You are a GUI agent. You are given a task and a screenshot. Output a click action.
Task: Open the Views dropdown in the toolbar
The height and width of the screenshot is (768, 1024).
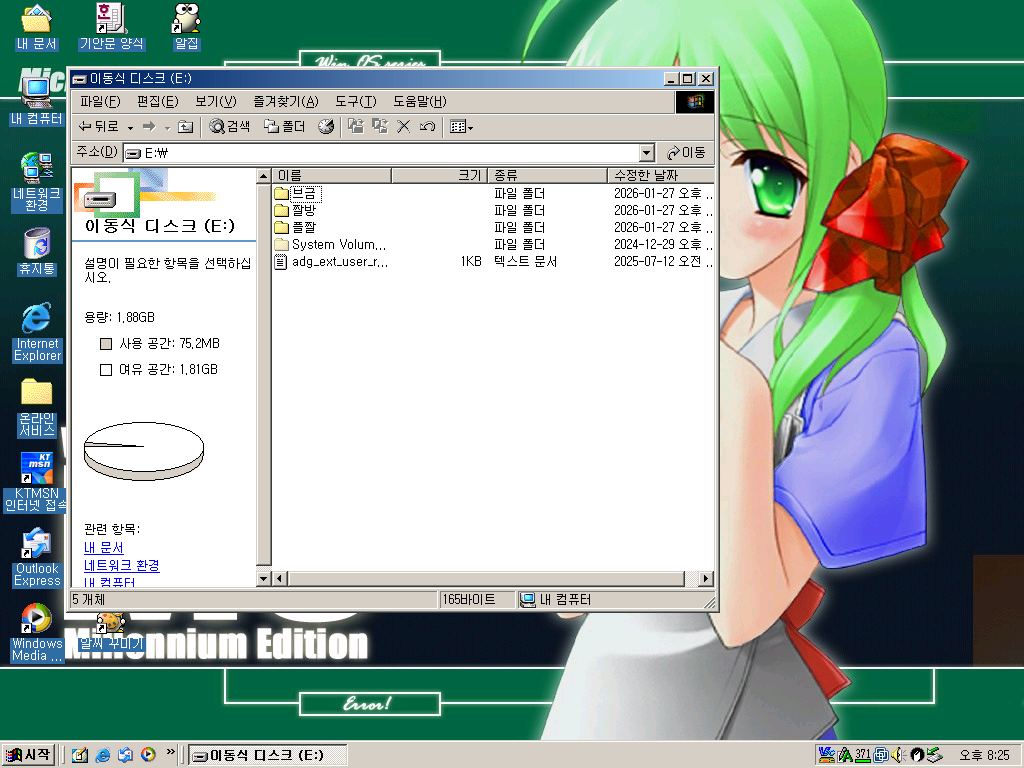coord(461,127)
